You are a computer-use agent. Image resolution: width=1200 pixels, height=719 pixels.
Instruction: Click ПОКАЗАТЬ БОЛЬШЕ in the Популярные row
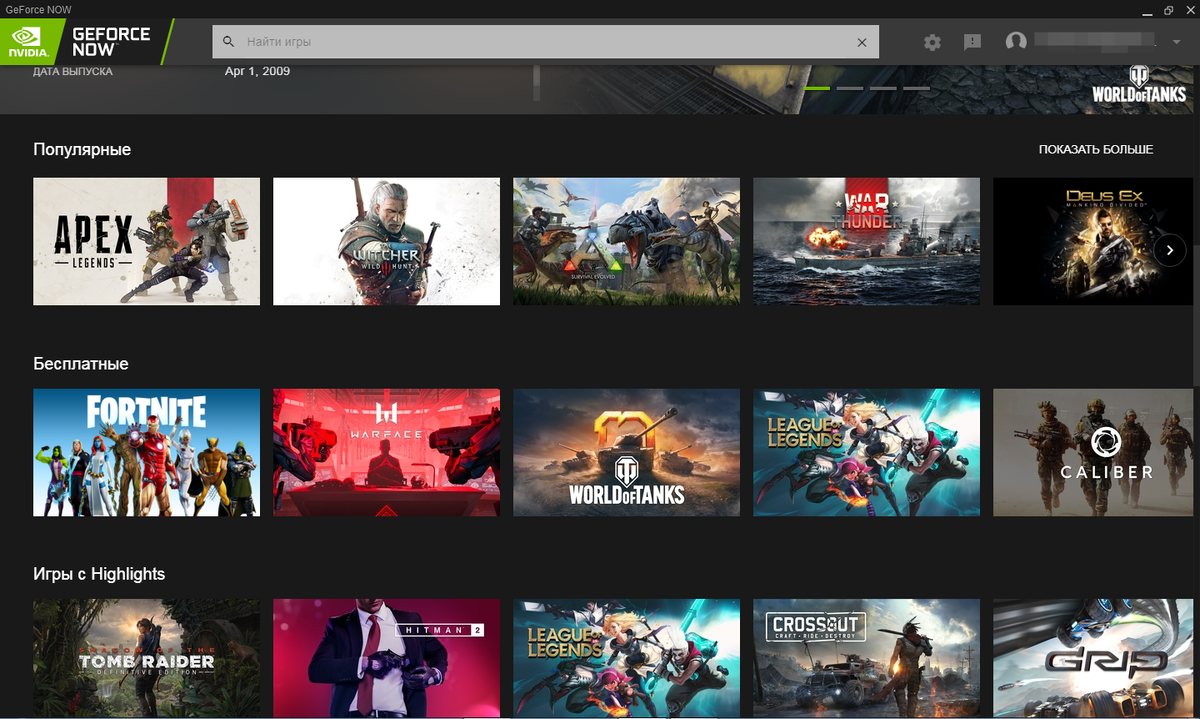(1096, 149)
